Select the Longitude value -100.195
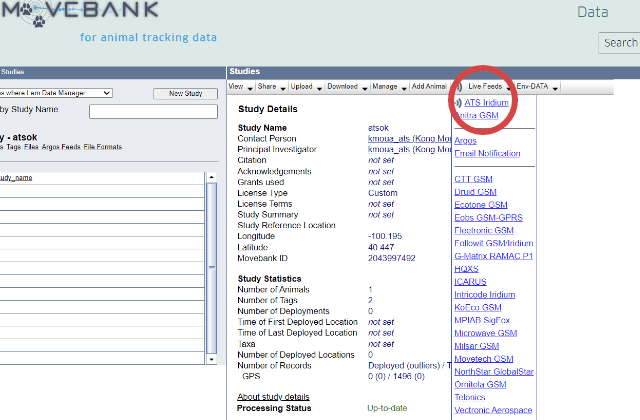640x420 pixels. (385, 236)
